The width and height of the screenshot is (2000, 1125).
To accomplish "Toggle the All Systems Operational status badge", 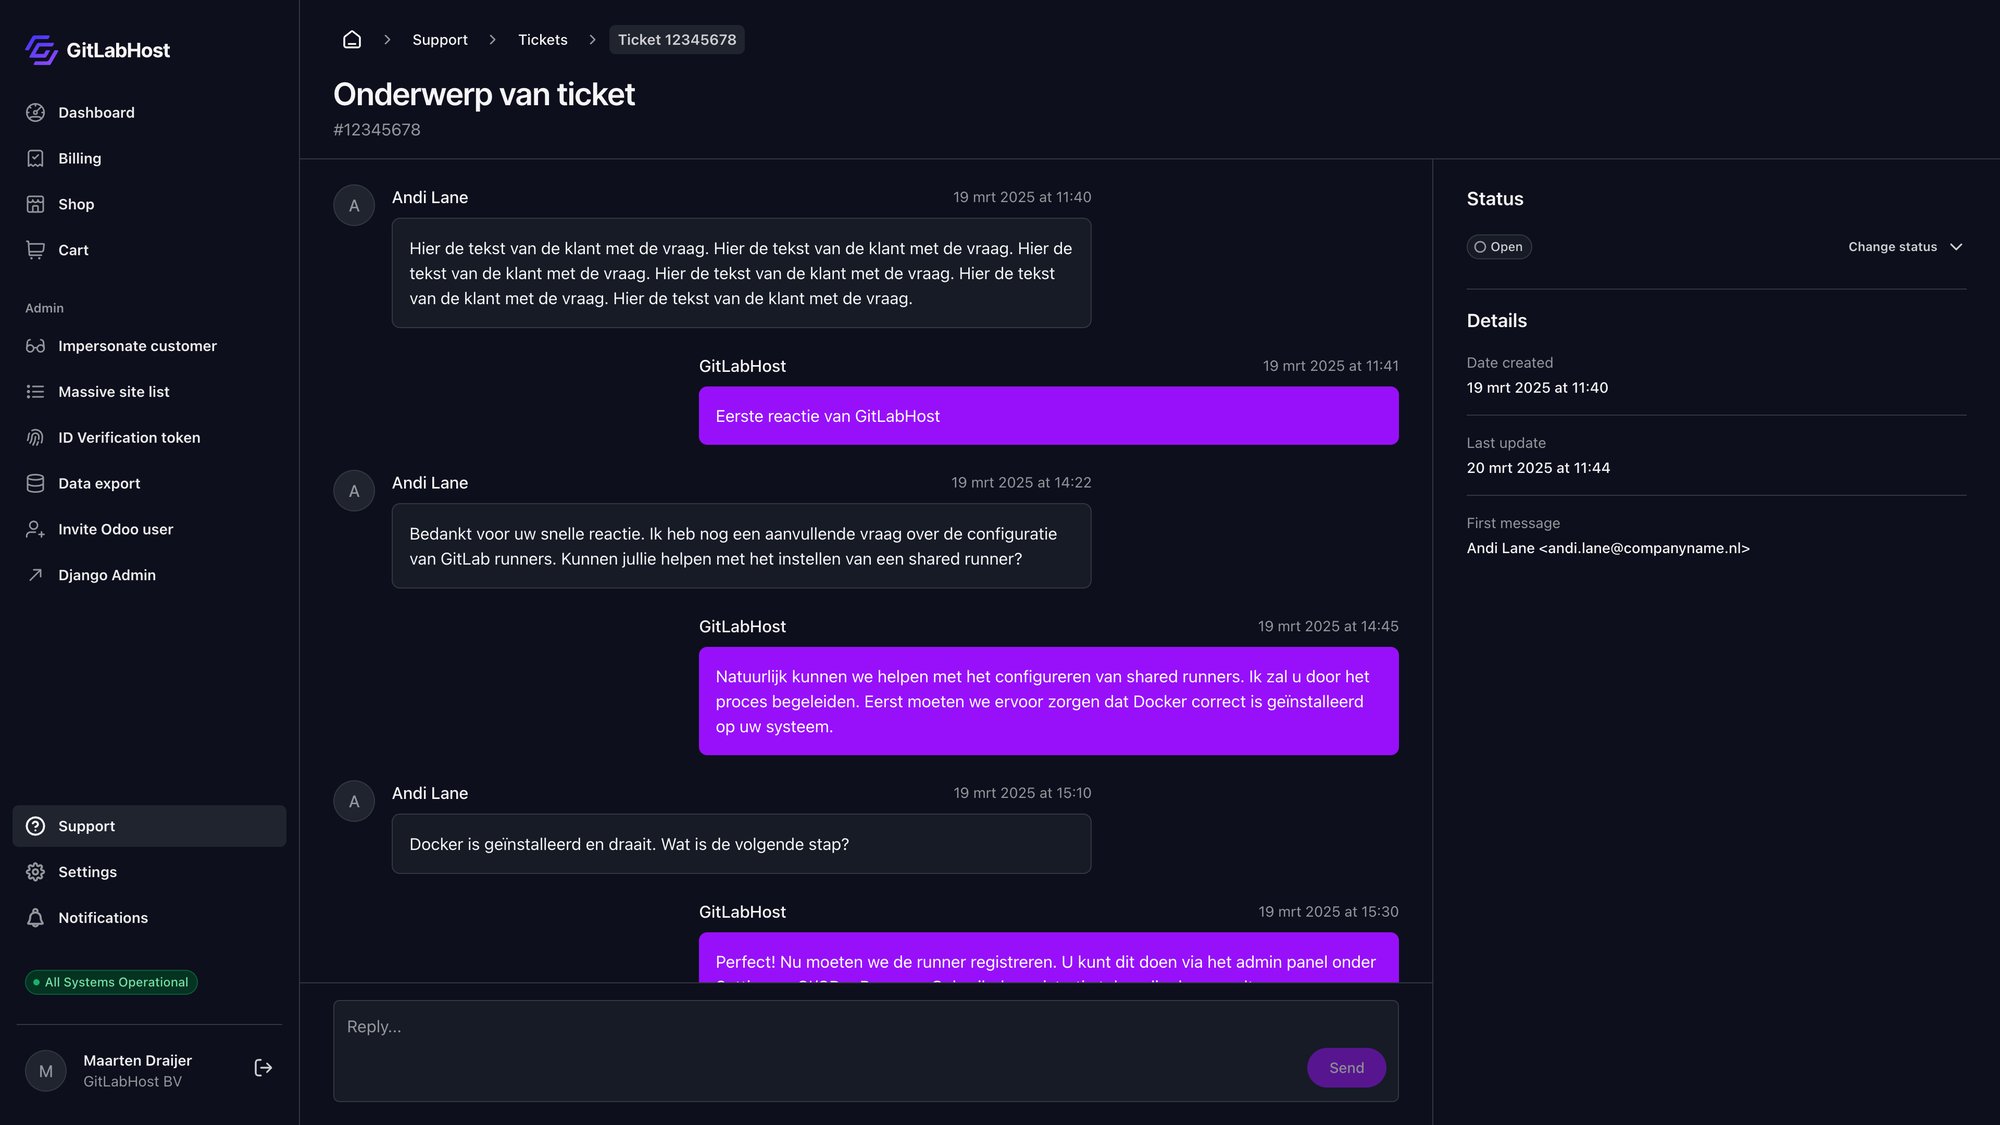I will (111, 982).
